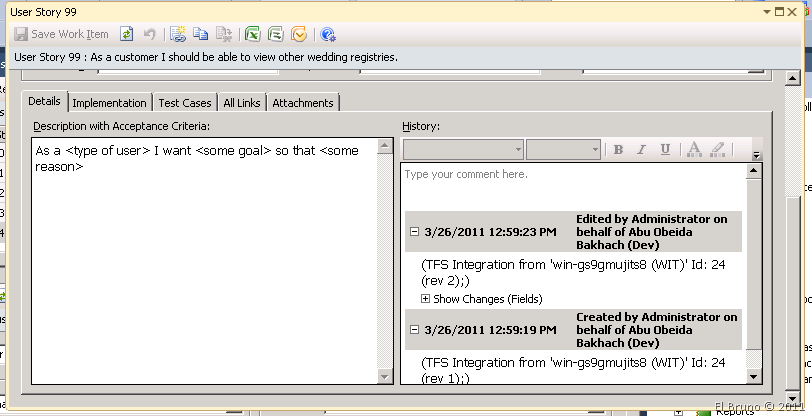Open work item in Outlook
The width and height of the screenshot is (812, 416).
298,34
